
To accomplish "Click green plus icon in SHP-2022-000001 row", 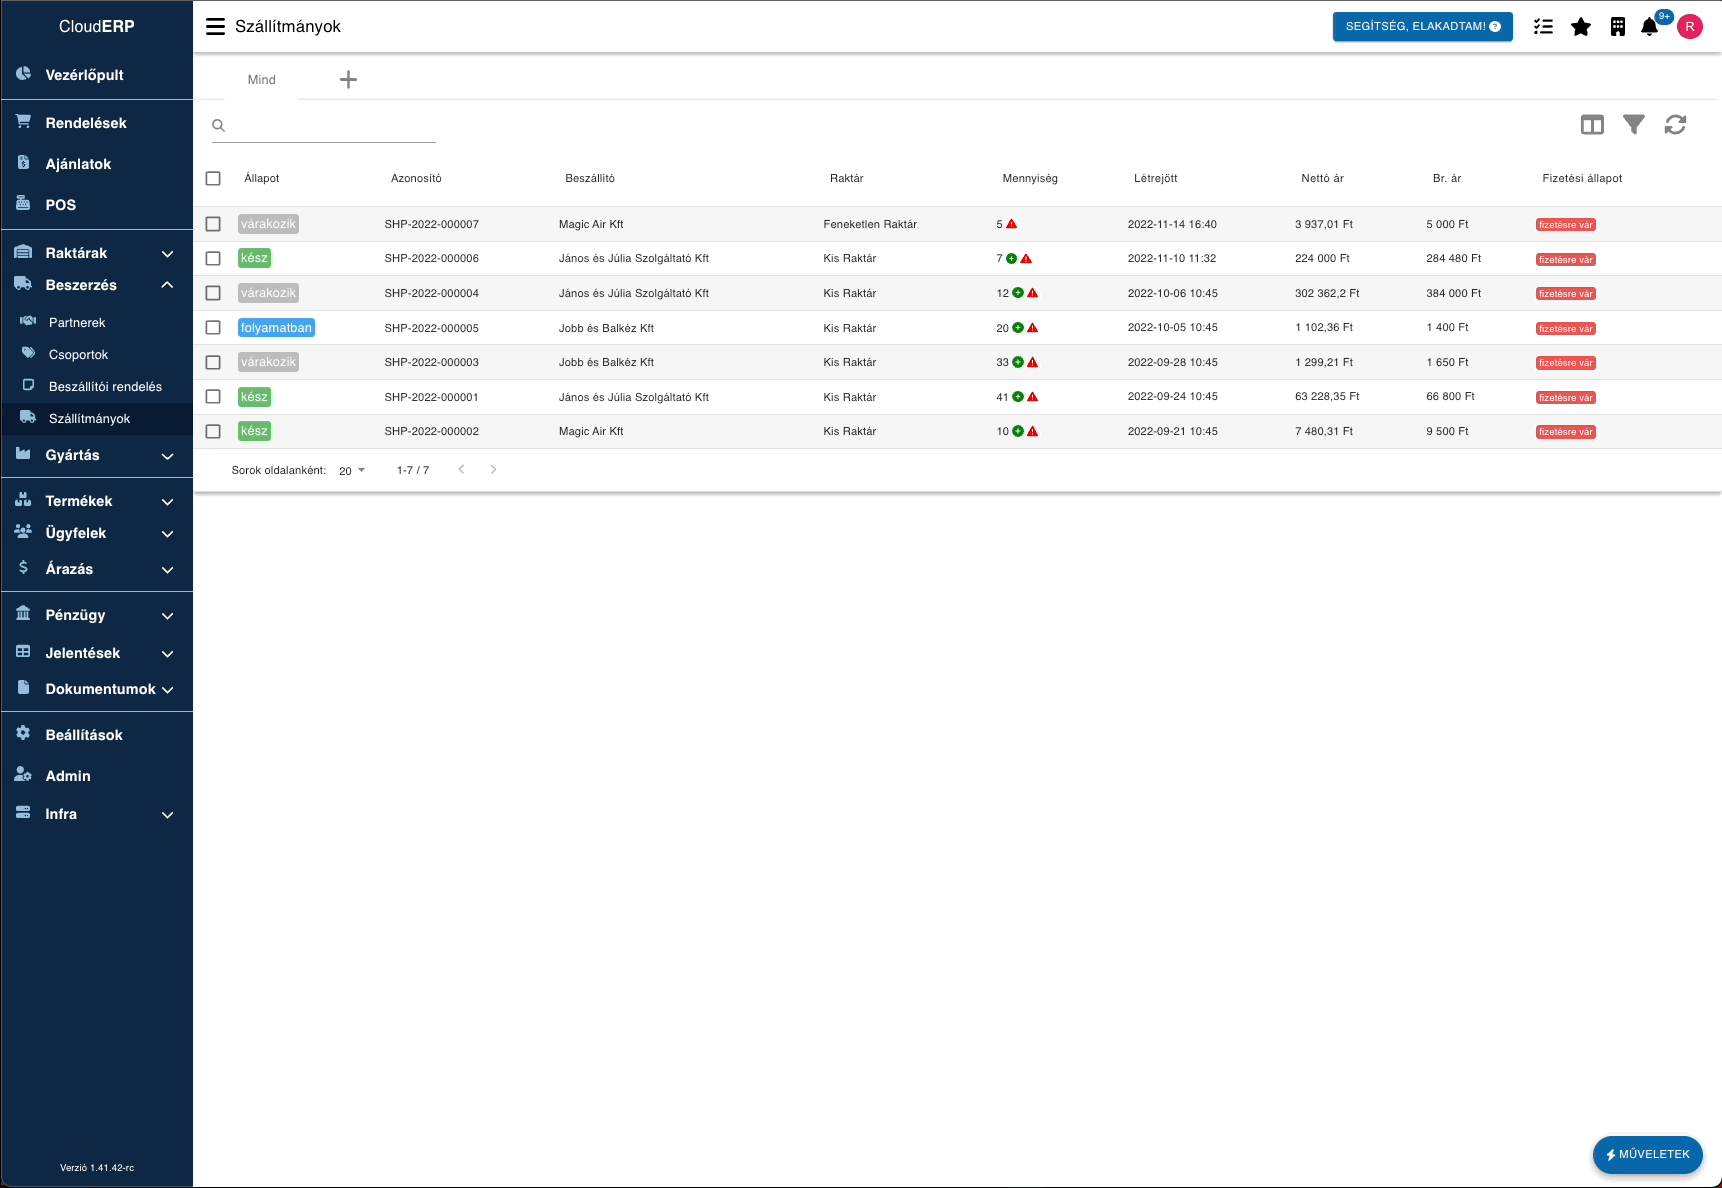I will pyautogui.click(x=1018, y=397).
